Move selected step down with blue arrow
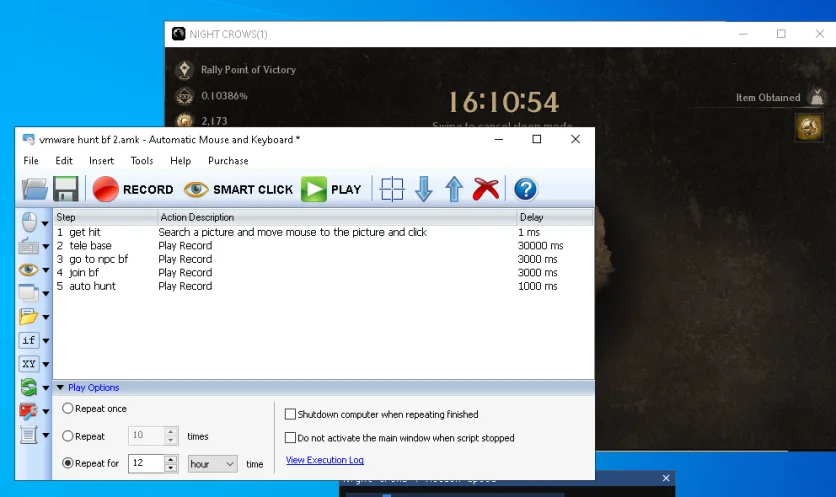The height and width of the screenshot is (497, 836). point(424,189)
